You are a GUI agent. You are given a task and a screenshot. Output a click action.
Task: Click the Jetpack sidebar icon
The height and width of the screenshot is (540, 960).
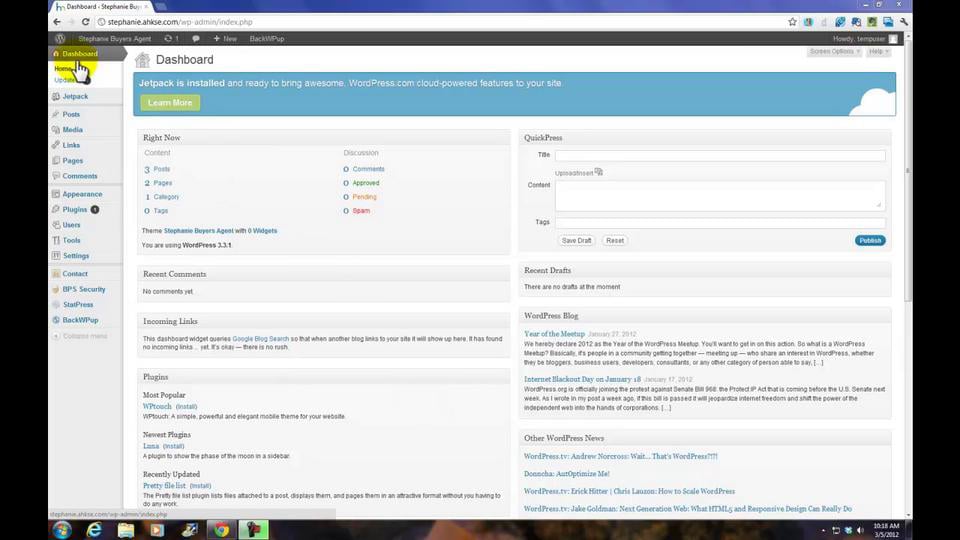point(56,96)
